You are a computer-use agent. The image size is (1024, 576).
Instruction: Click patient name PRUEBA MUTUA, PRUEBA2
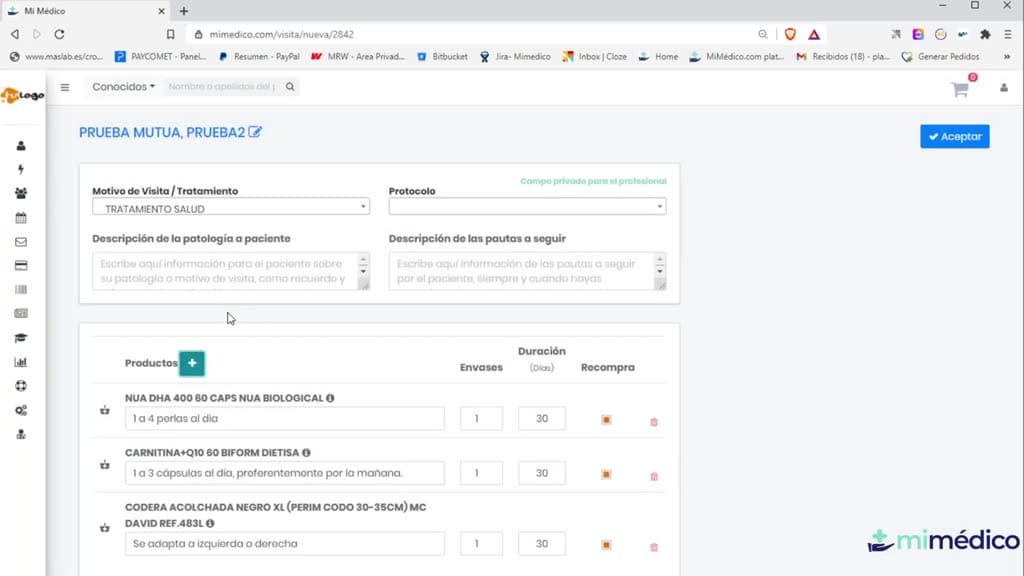(162, 133)
